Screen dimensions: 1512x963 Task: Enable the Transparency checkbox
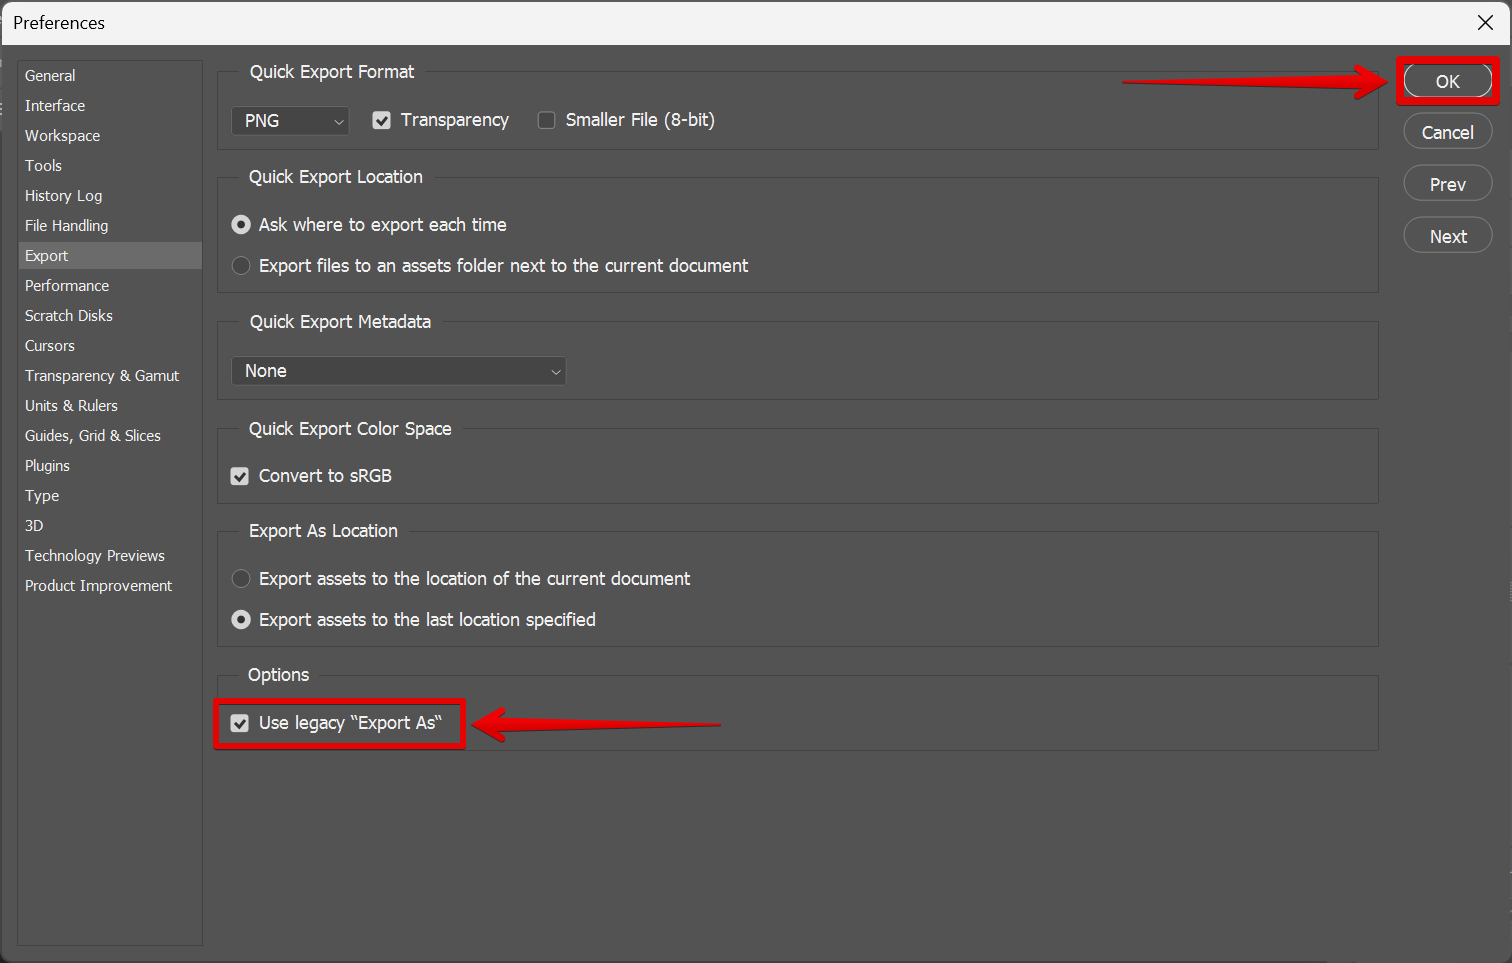point(382,121)
